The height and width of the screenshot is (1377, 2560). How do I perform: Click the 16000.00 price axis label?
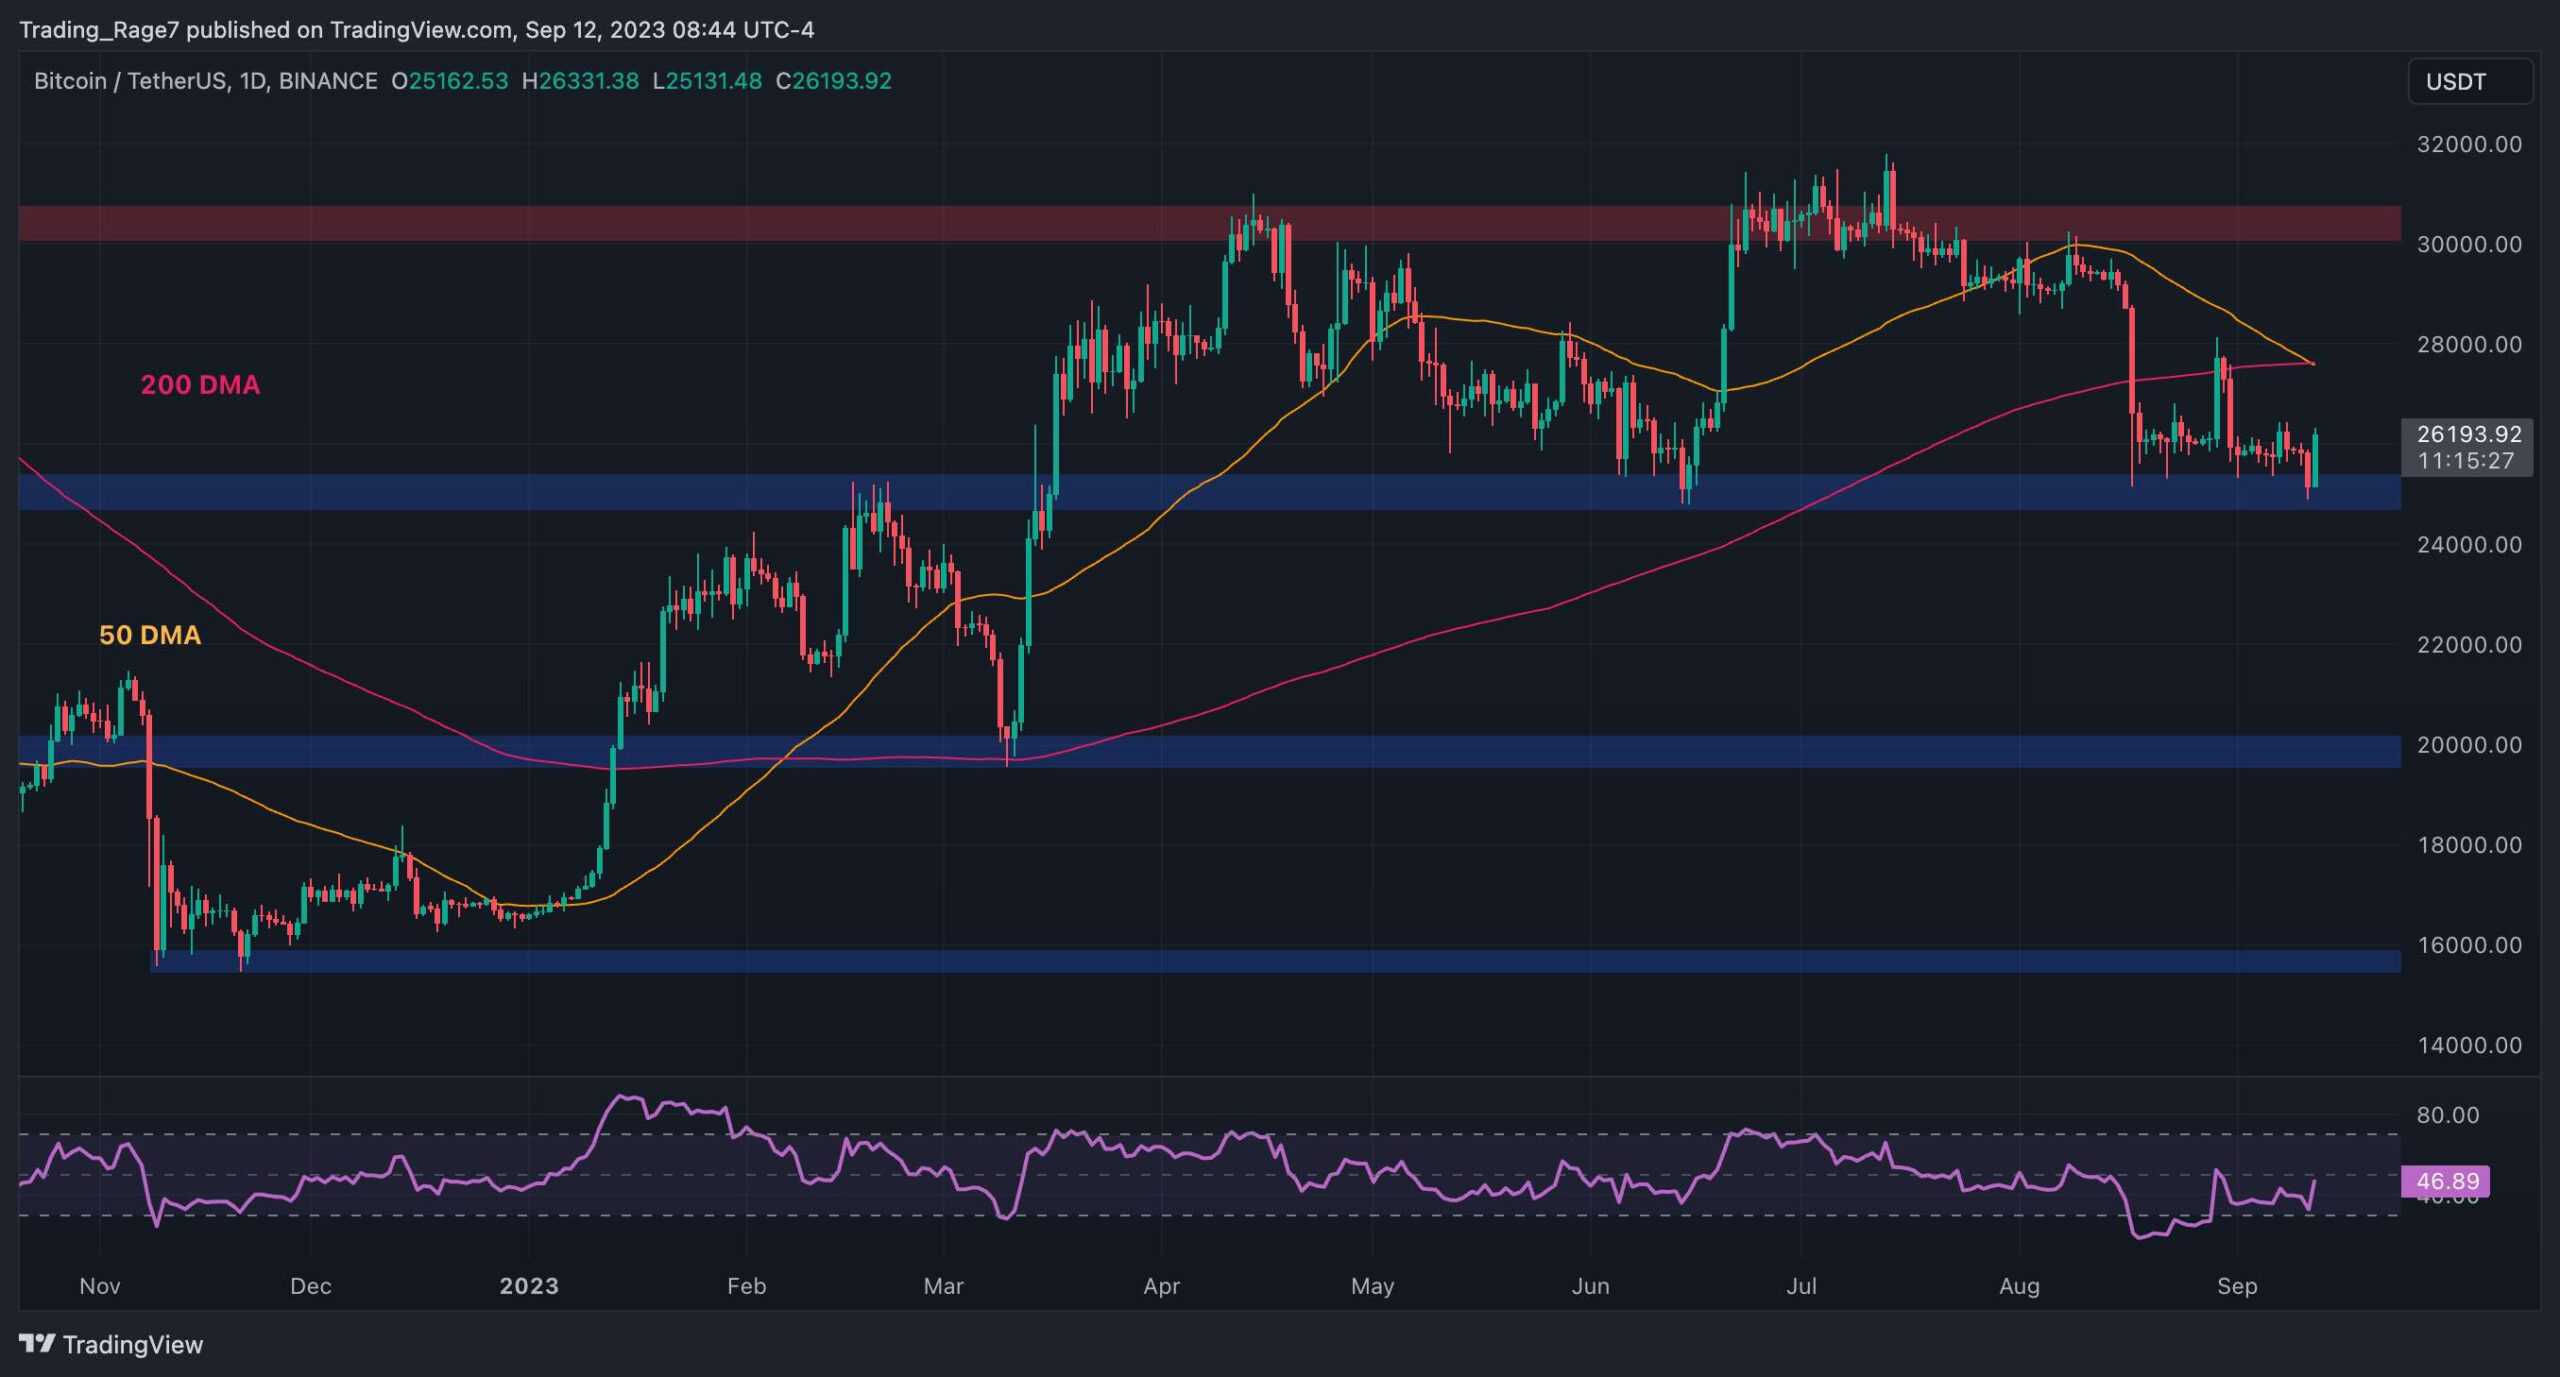[x=2469, y=945]
